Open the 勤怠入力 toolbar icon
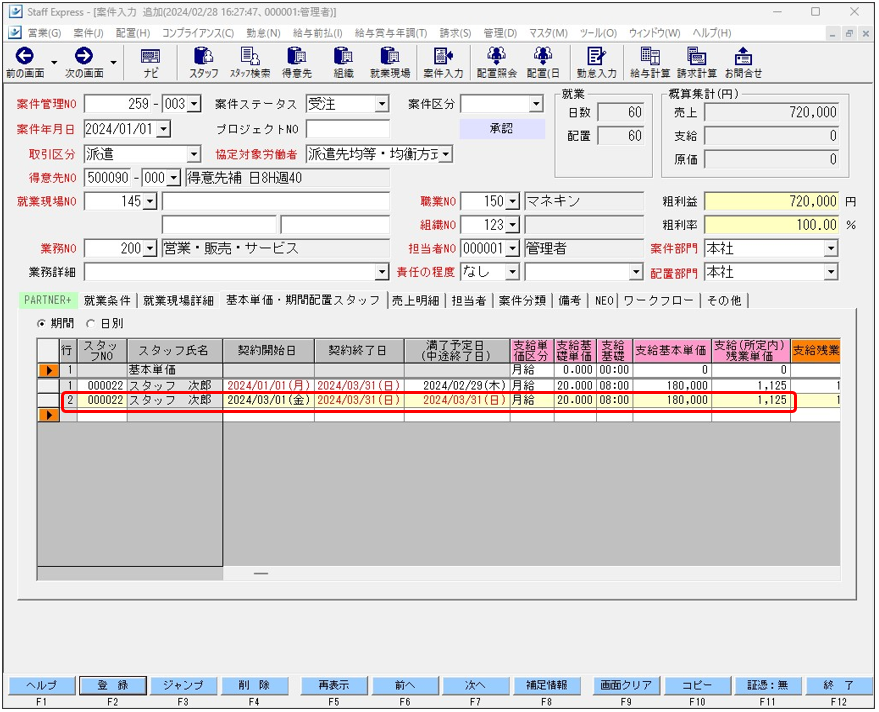The width and height of the screenshot is (879, 712). [596, 62]
